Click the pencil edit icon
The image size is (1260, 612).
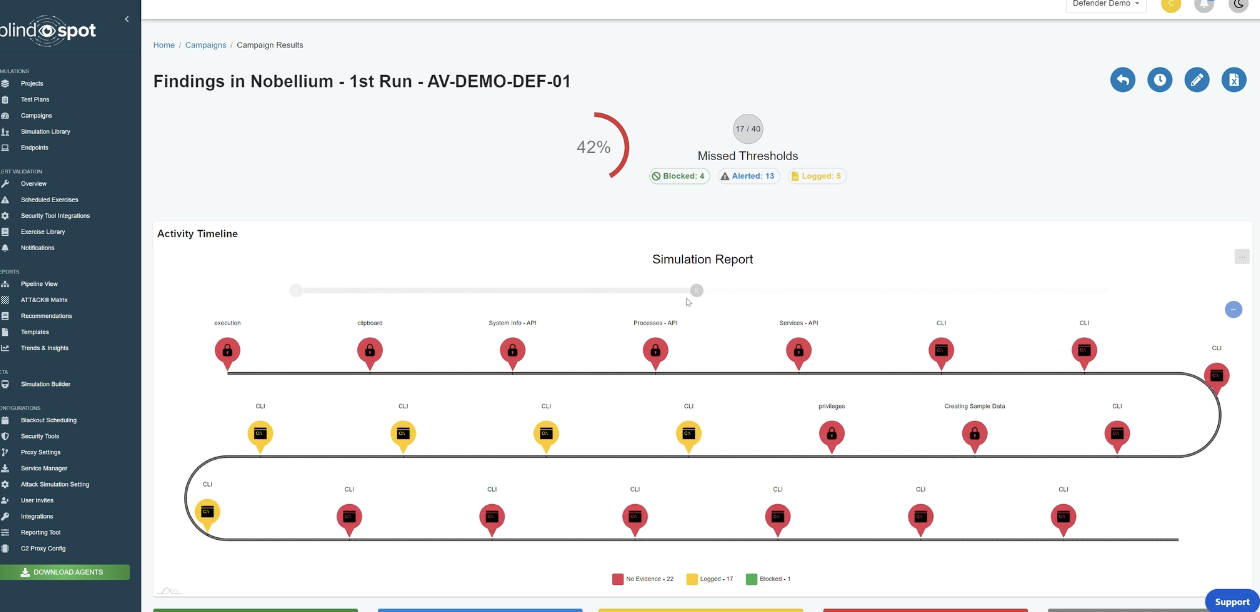pyautogui.click(x=1196, y=80)
